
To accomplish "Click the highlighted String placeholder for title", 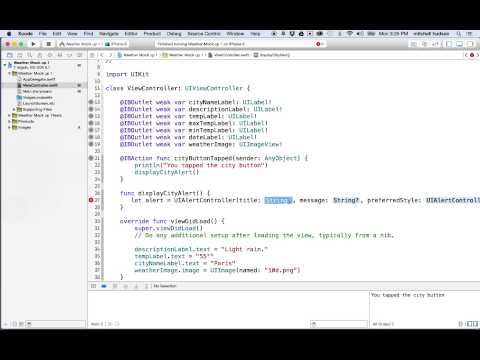I will click(x=279, y=200).
